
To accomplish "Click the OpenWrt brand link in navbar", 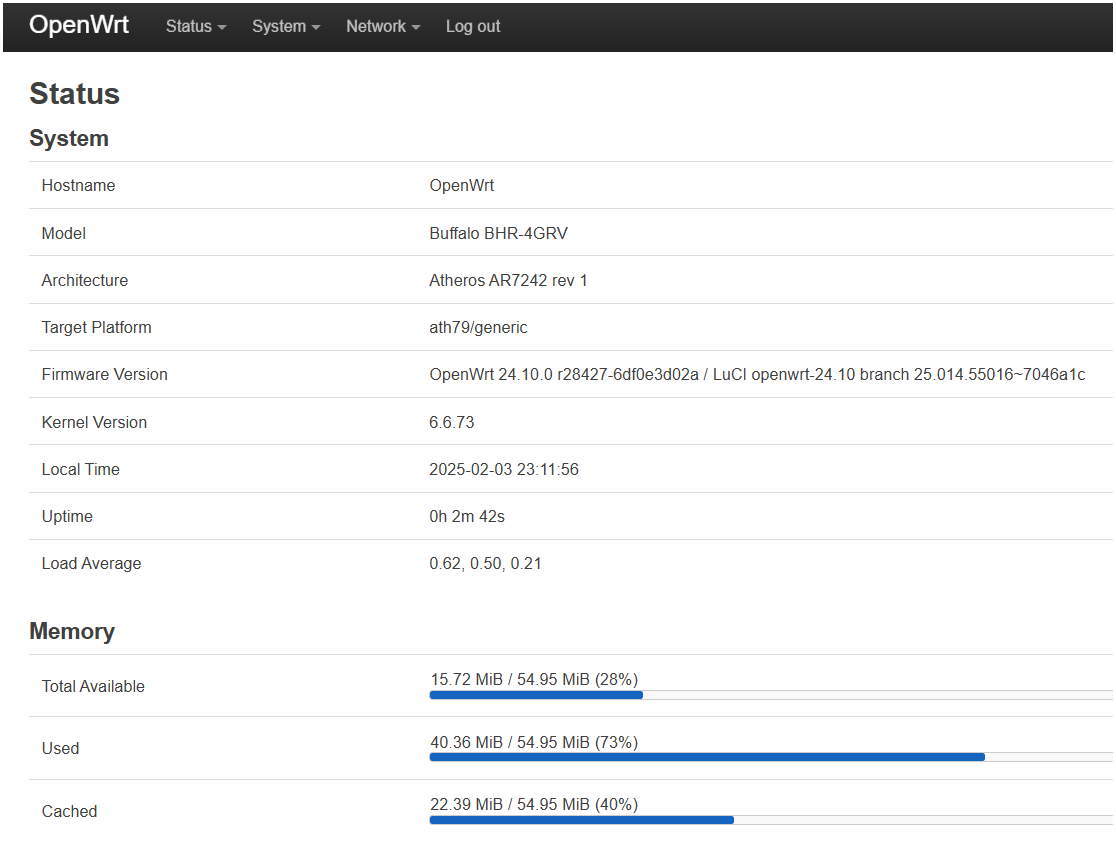I will 79,25.
